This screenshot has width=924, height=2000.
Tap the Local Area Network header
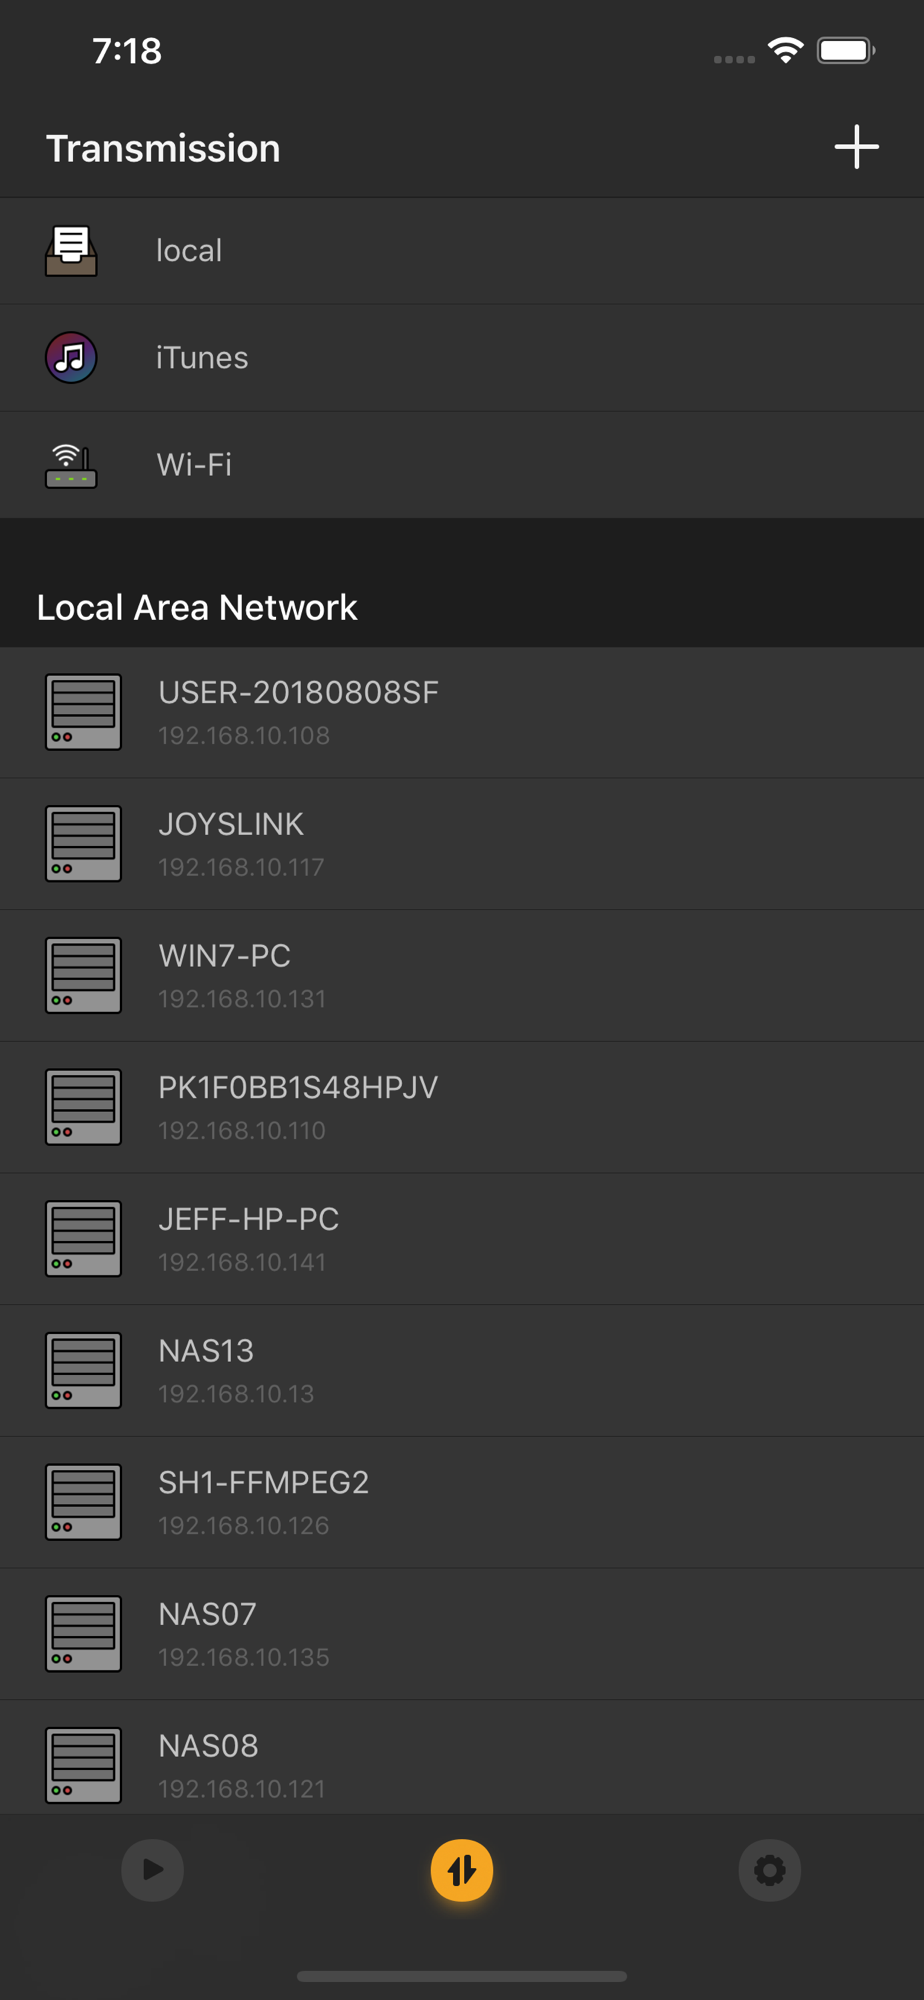(x=197, y=607)
